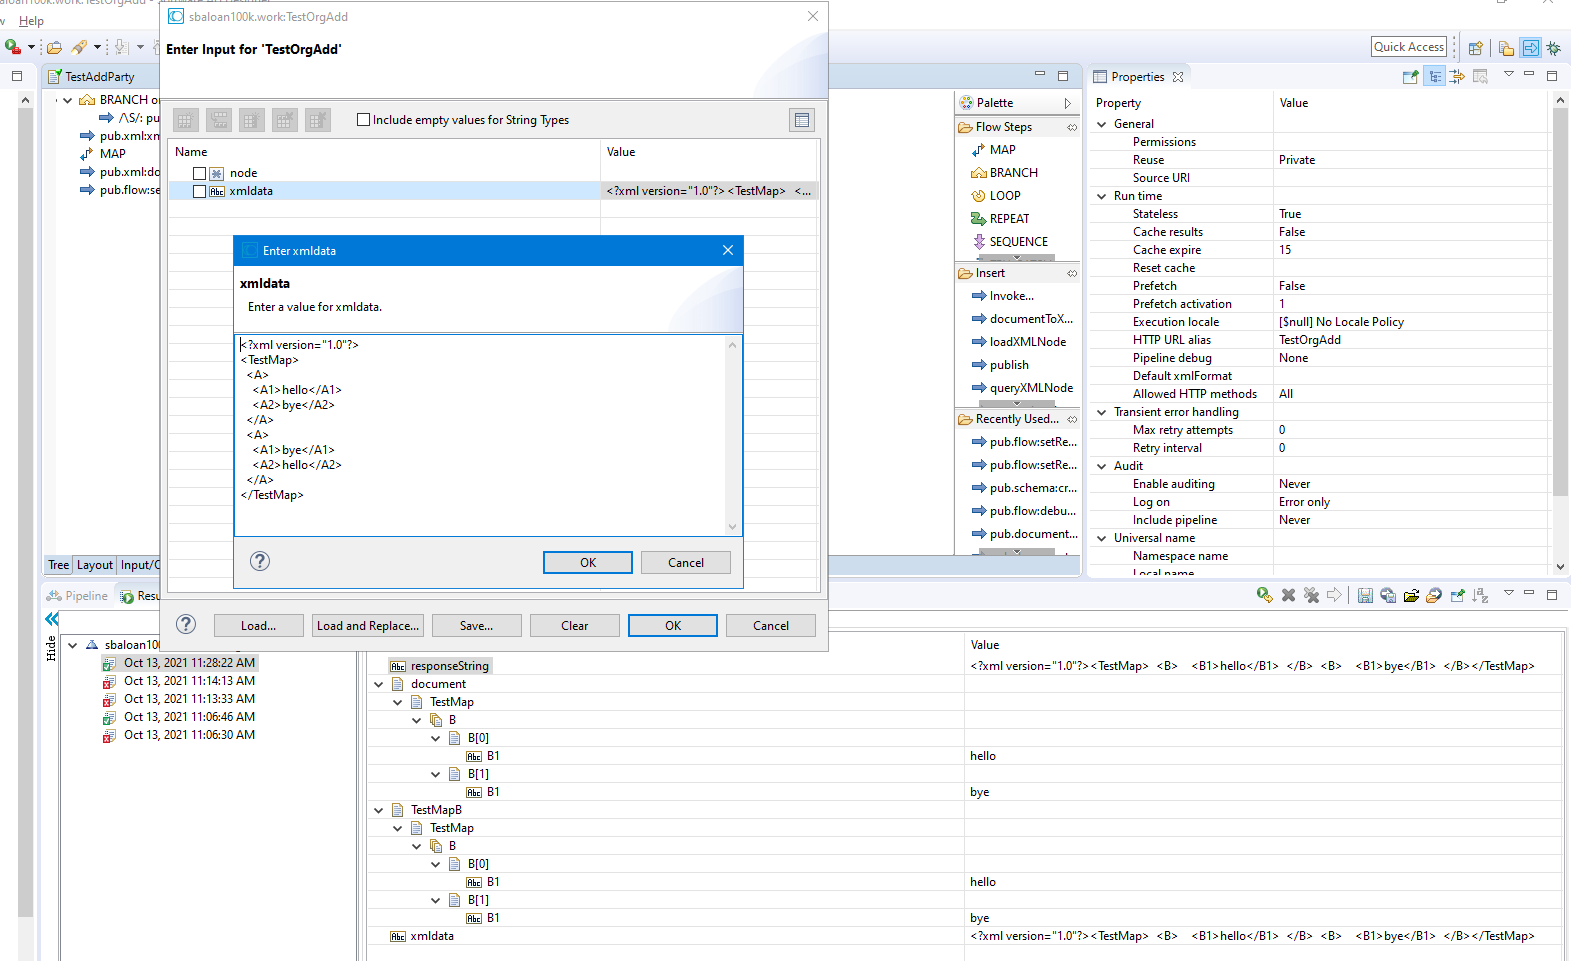This screenshot has width=1571, height=961.
Task: Toggle Show Categories in Properties view
Action: [x=1435, y=76]
